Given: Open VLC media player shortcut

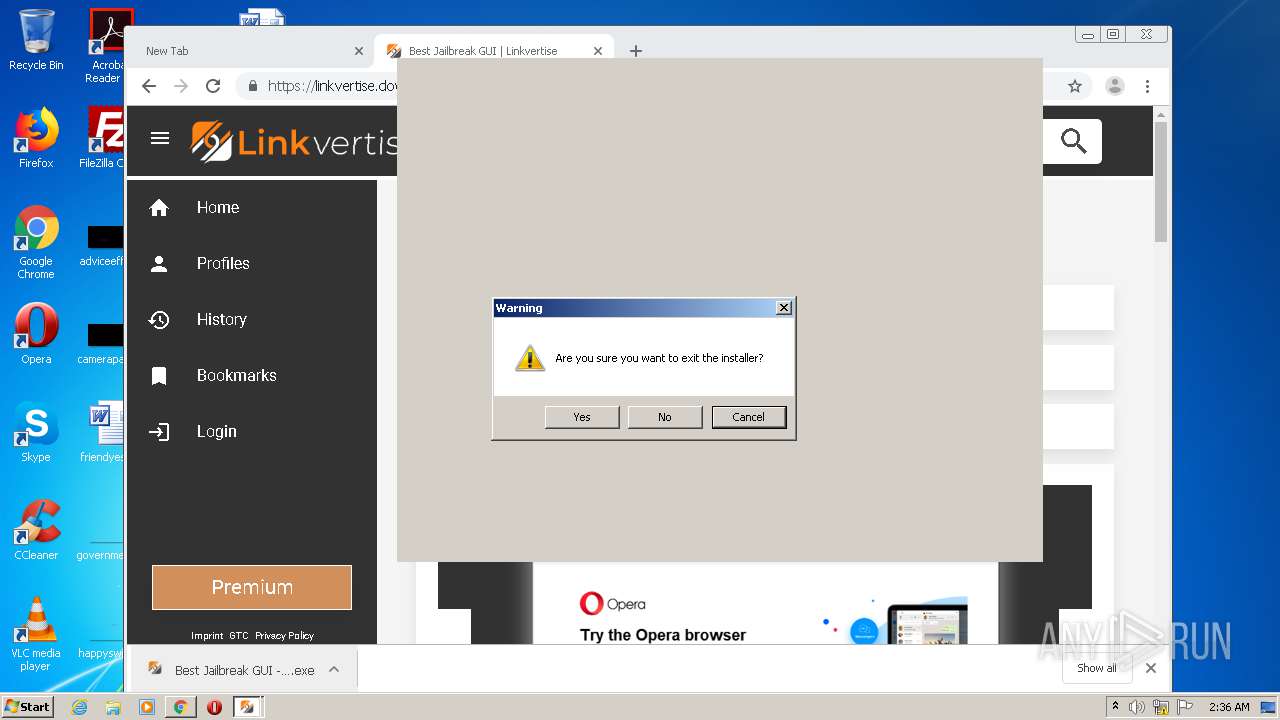Looking at the screenshot, I should [36, 634].
